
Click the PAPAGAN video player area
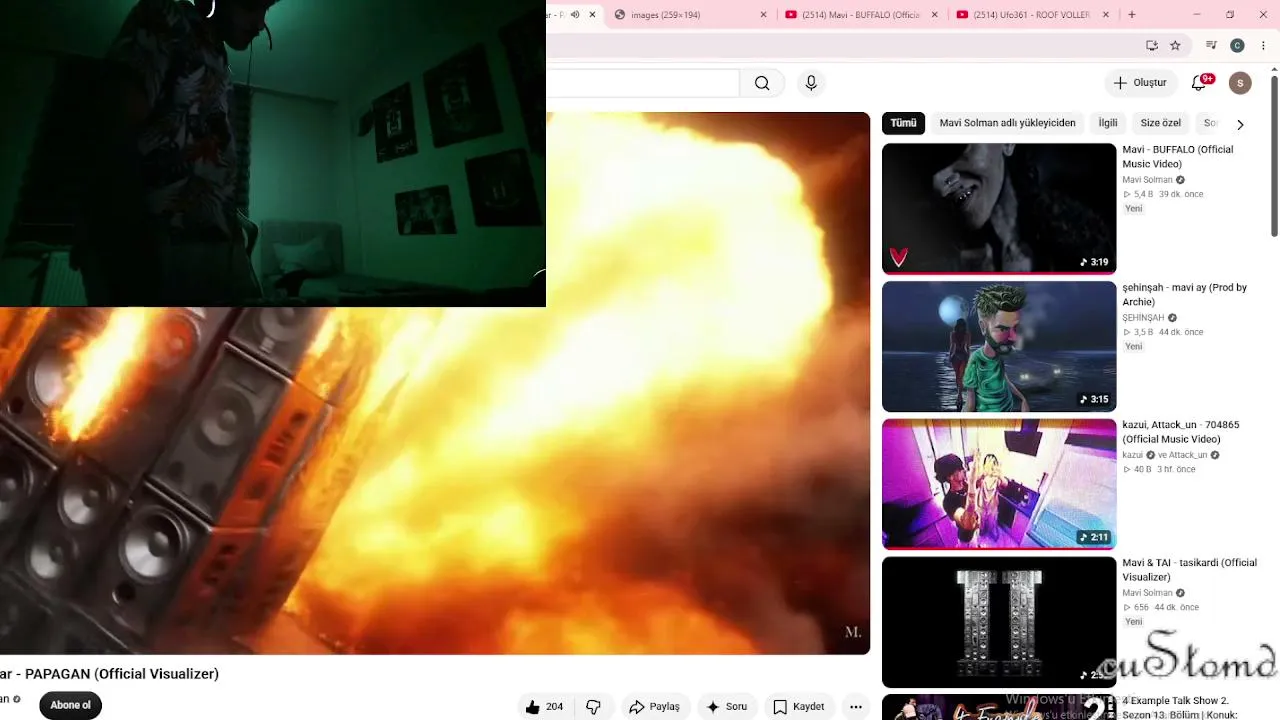pos(435,383)
